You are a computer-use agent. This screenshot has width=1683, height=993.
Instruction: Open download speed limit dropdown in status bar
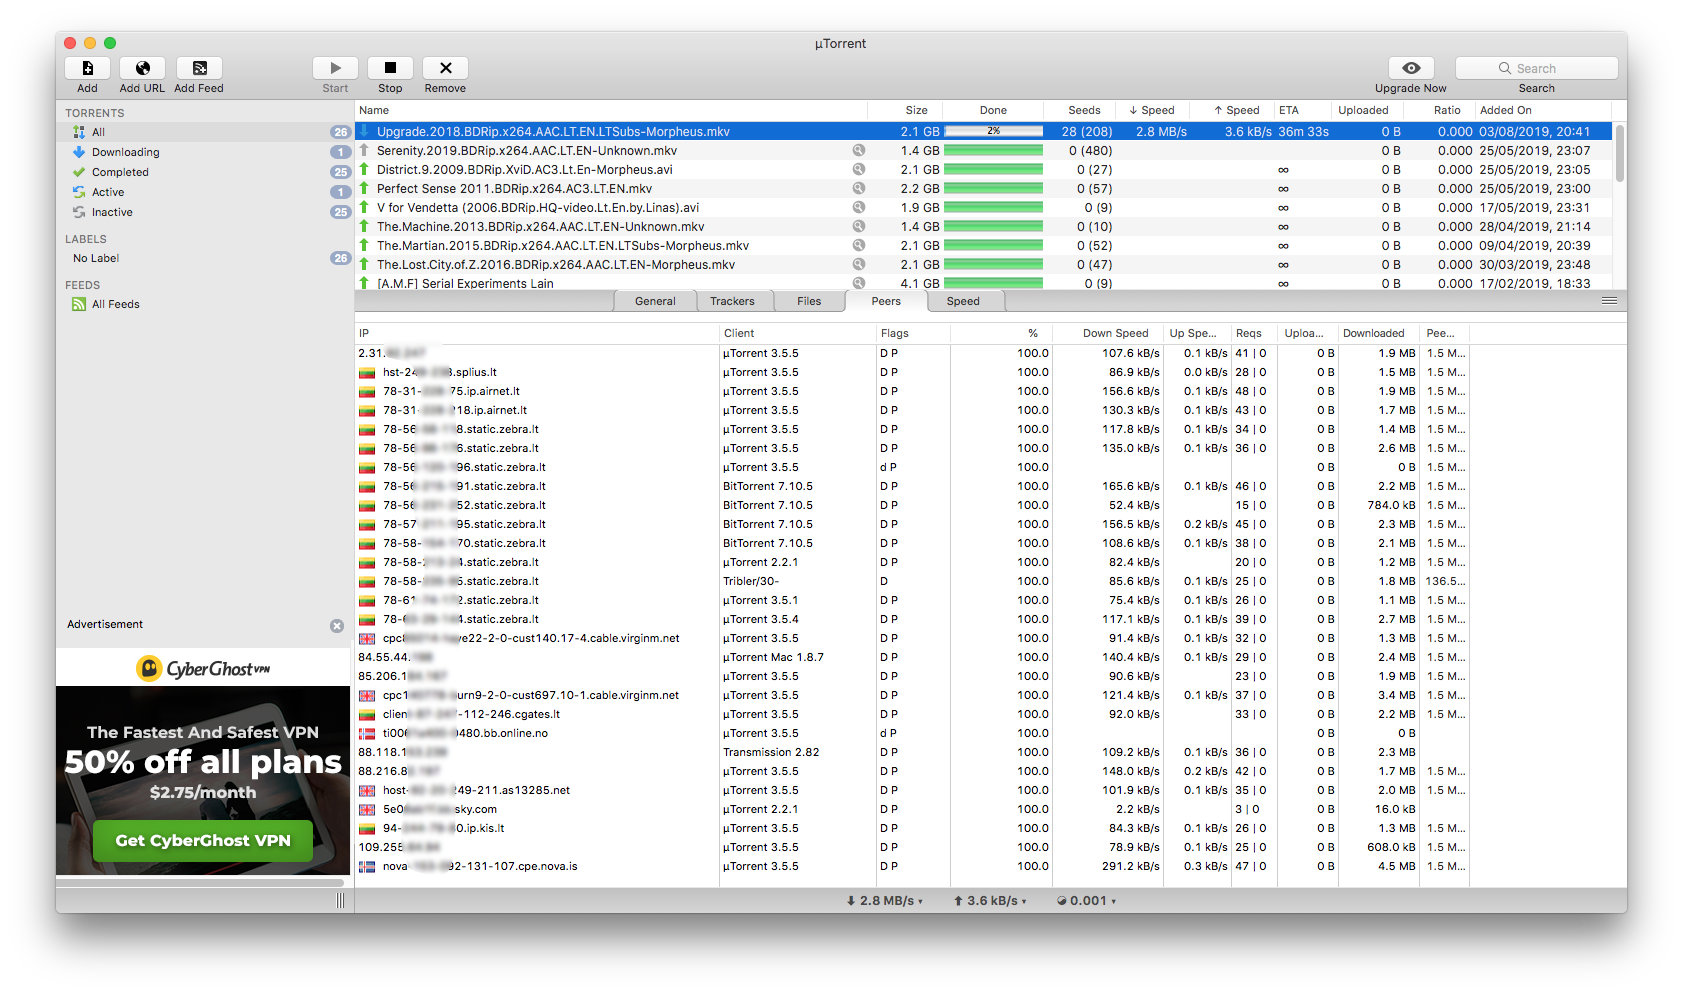[x=886, y=901]
